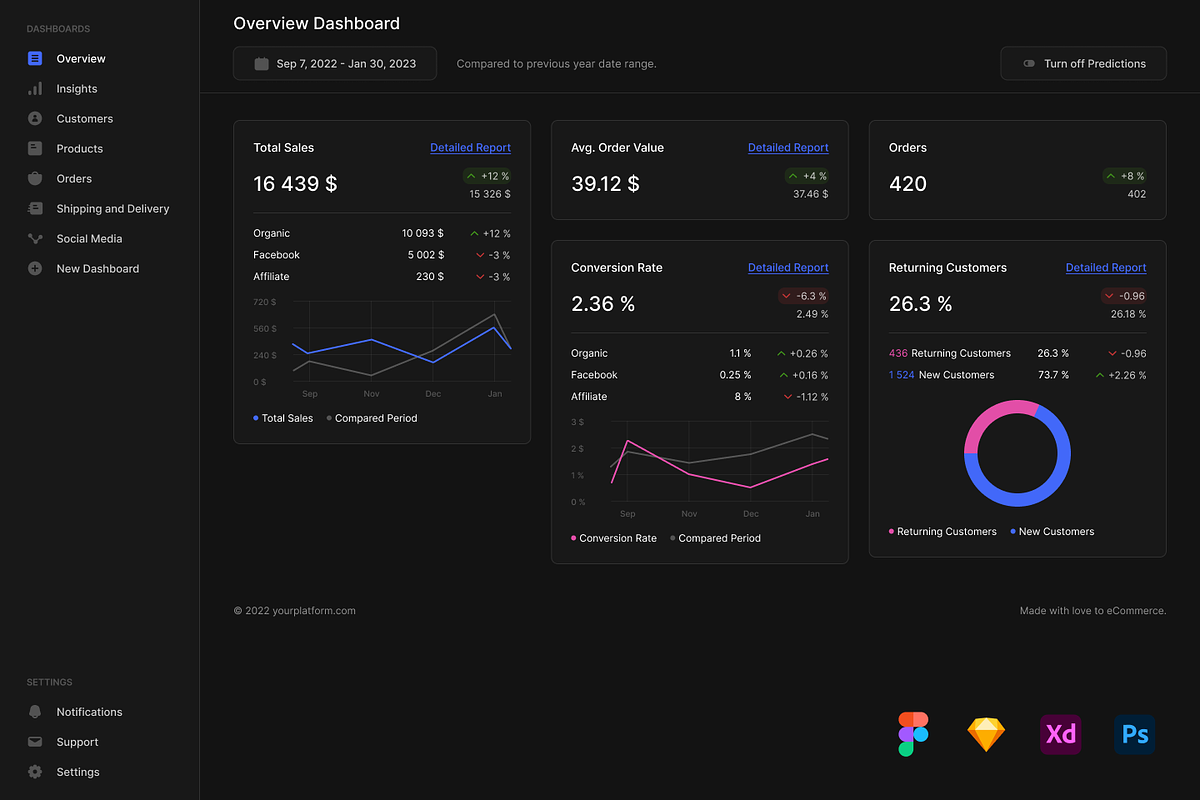
Task: Click the 420 orders count
Action: pos(908,184)
